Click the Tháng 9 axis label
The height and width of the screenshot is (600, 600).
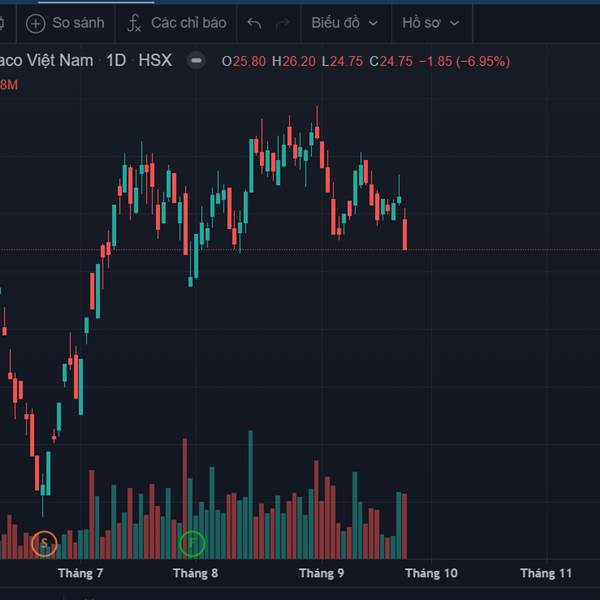(321, 573)
